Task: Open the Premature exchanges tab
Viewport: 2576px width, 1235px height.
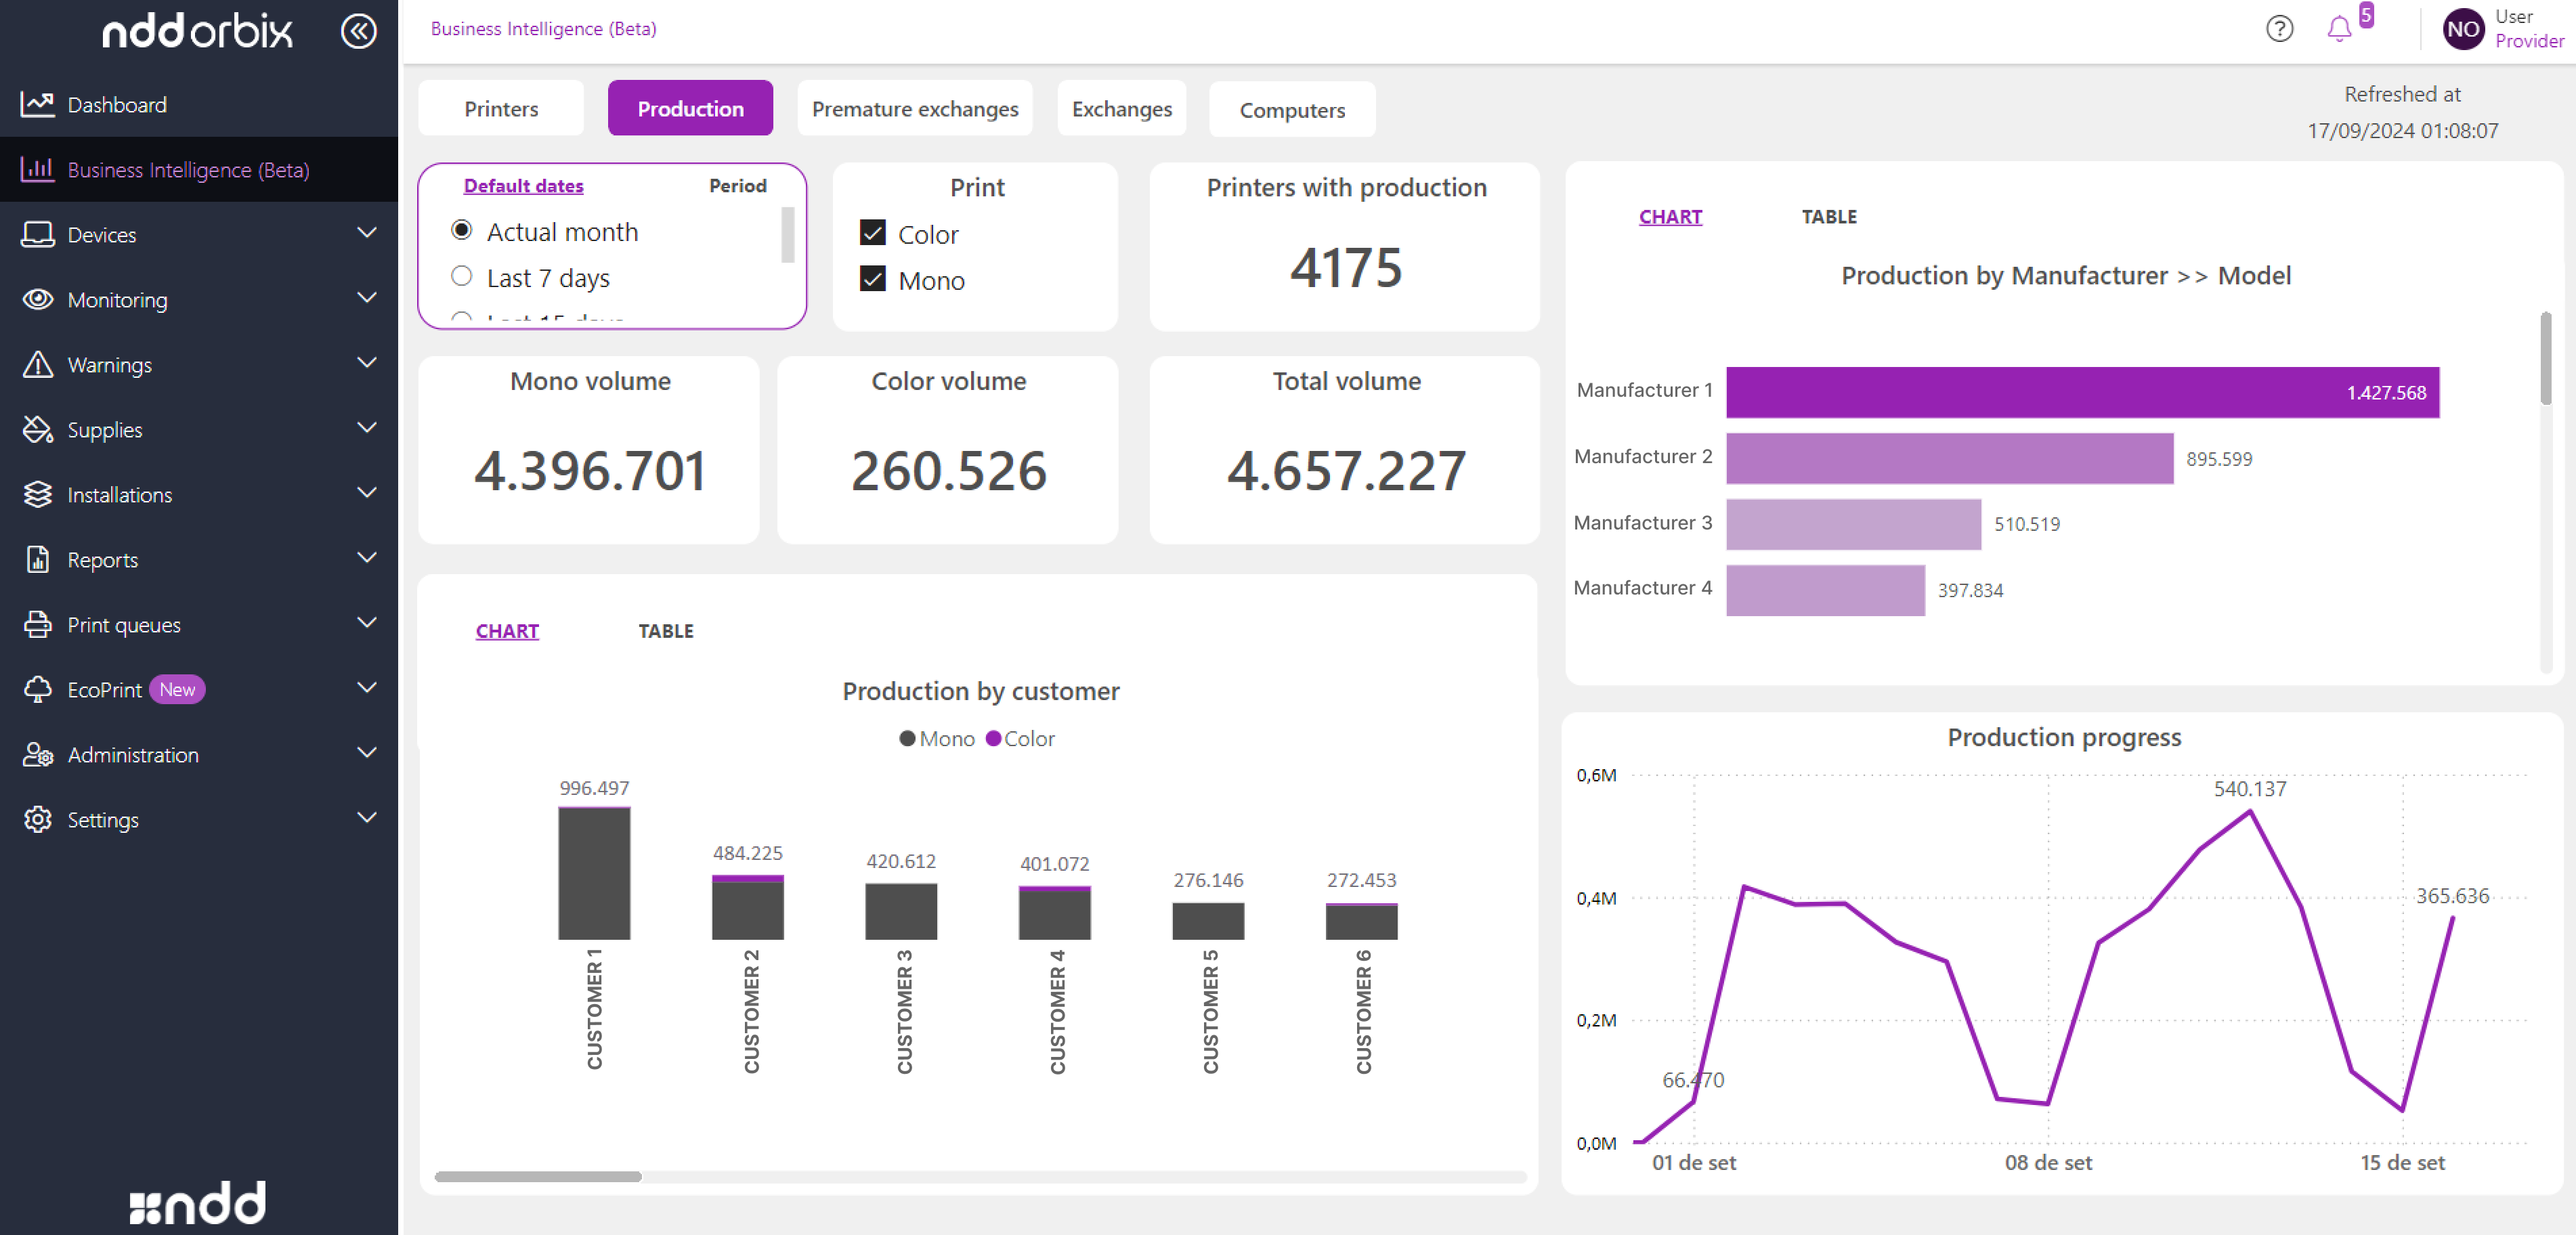Action: [x=915, y=108]
